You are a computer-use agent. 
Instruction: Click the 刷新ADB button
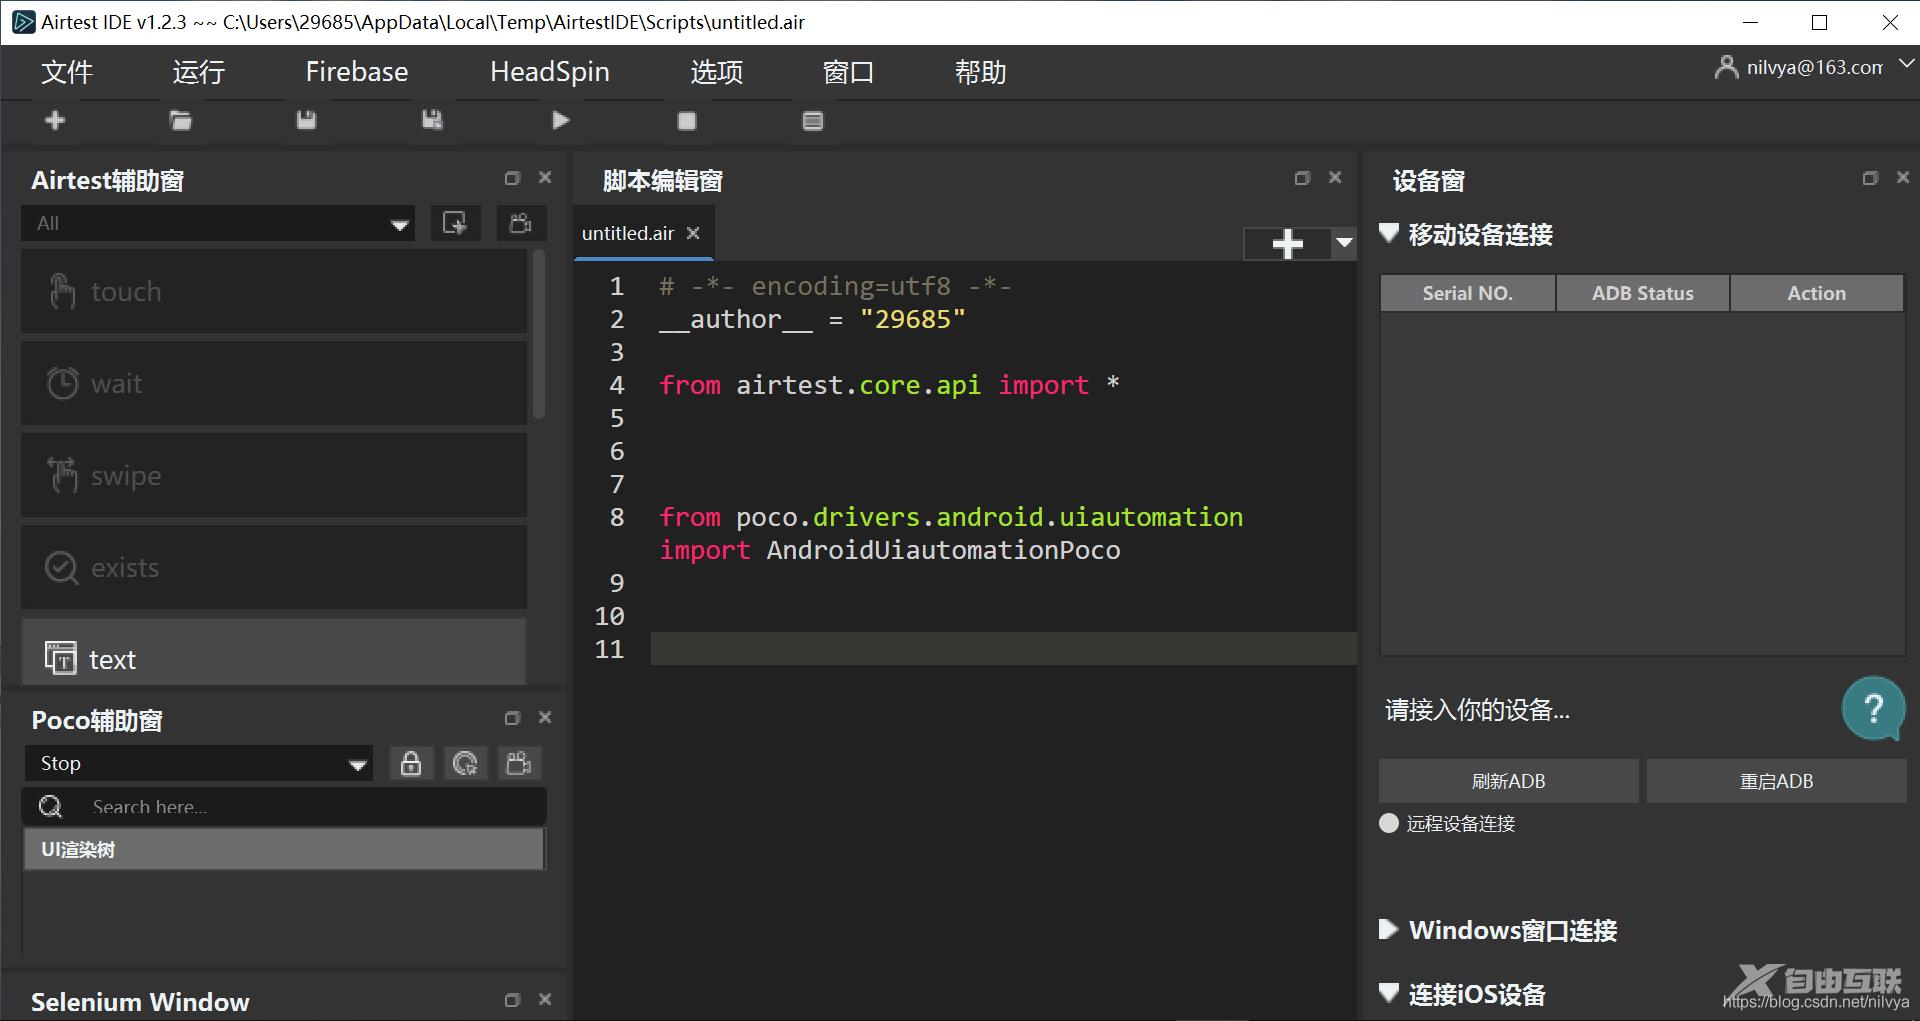point(1508,781)
